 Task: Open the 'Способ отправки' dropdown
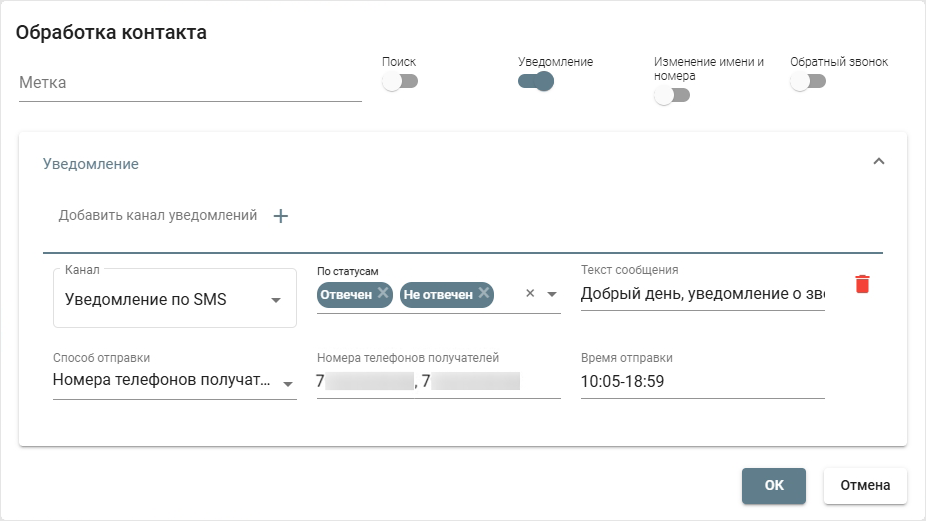coord(175,381)
